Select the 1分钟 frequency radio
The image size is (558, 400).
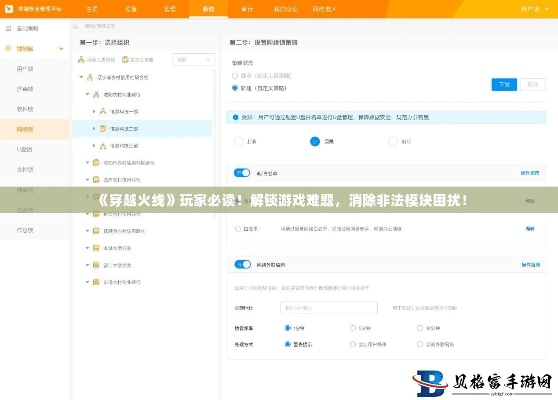pos(288,328)
